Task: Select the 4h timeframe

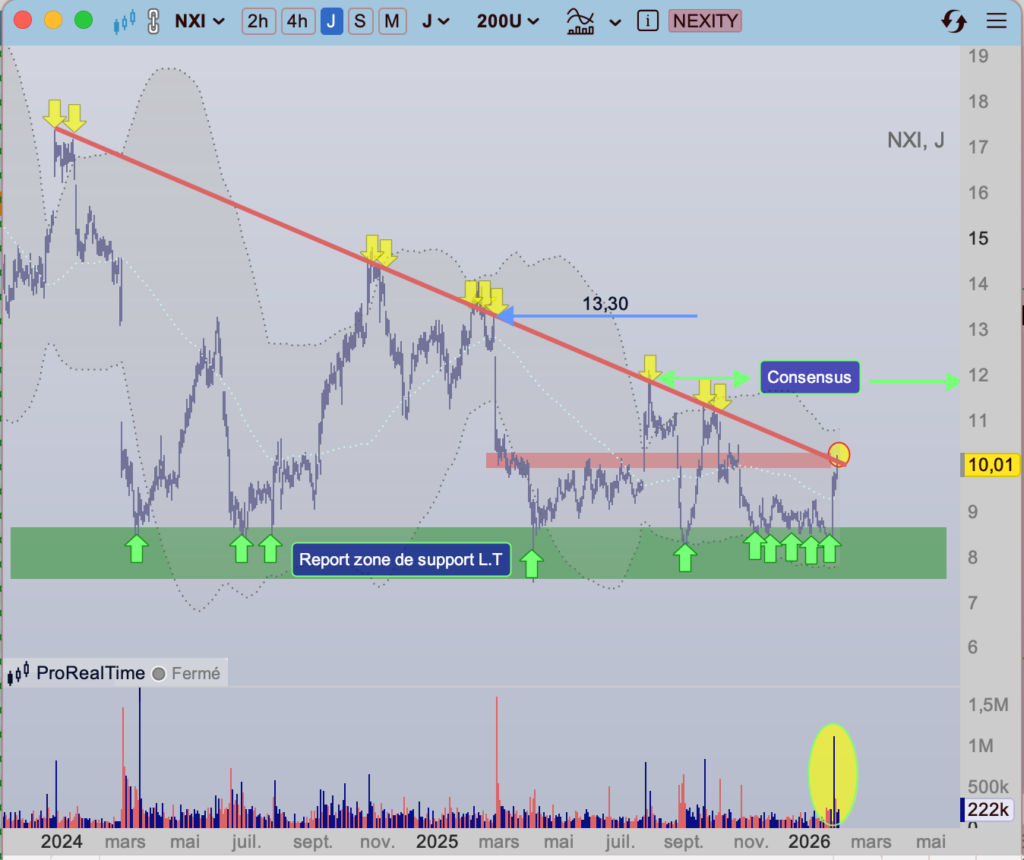Action: [297, 22]
